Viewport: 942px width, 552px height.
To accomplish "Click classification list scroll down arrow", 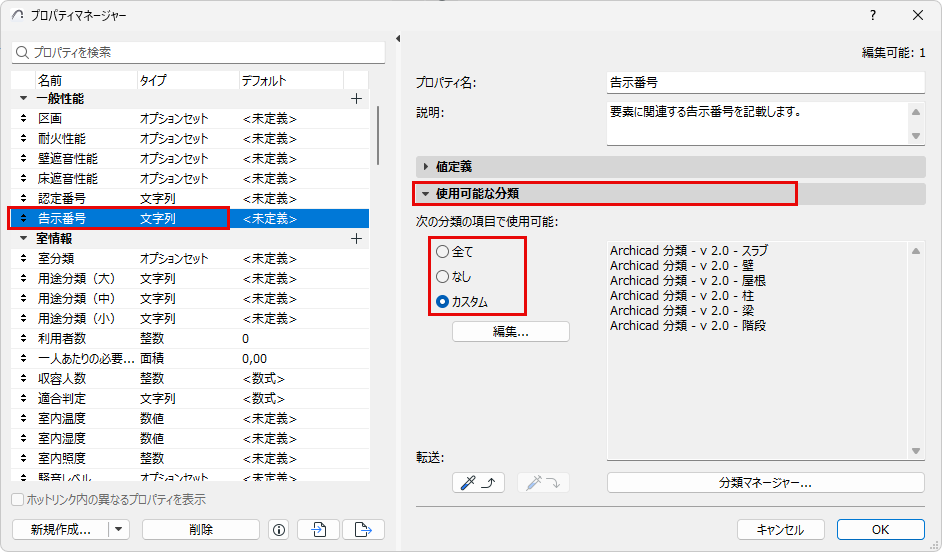I will [x=916, y=451].
